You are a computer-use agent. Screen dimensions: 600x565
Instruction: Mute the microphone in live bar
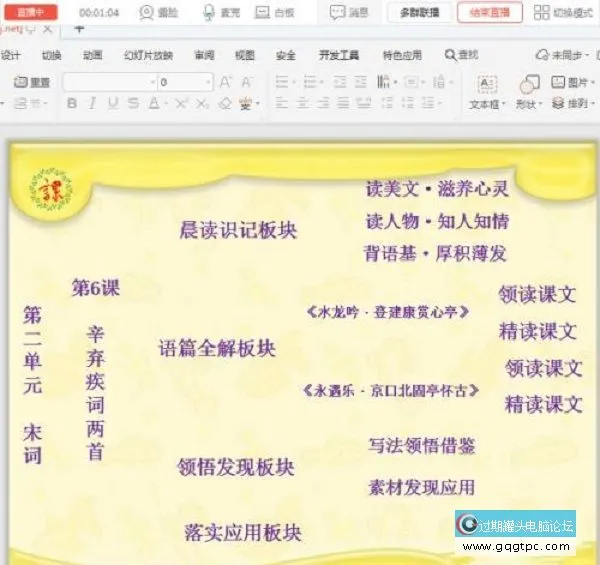[209, 13]
